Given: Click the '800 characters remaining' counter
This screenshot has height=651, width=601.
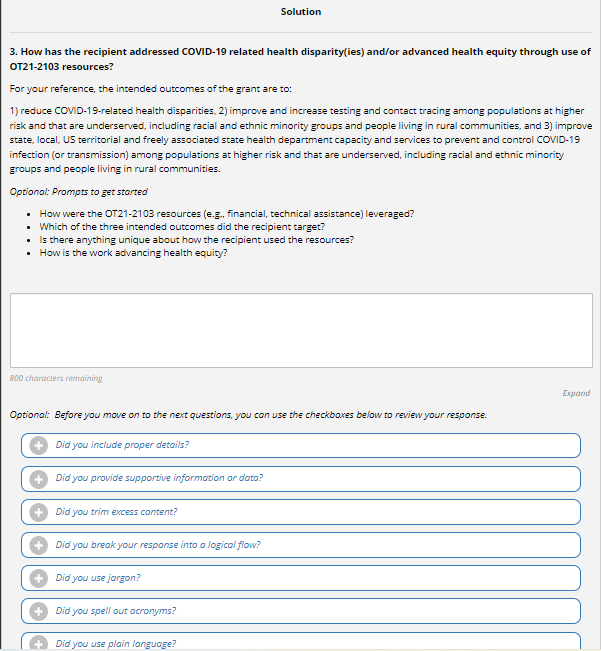Looking at the screenshot, I should [x=56, y=378].
